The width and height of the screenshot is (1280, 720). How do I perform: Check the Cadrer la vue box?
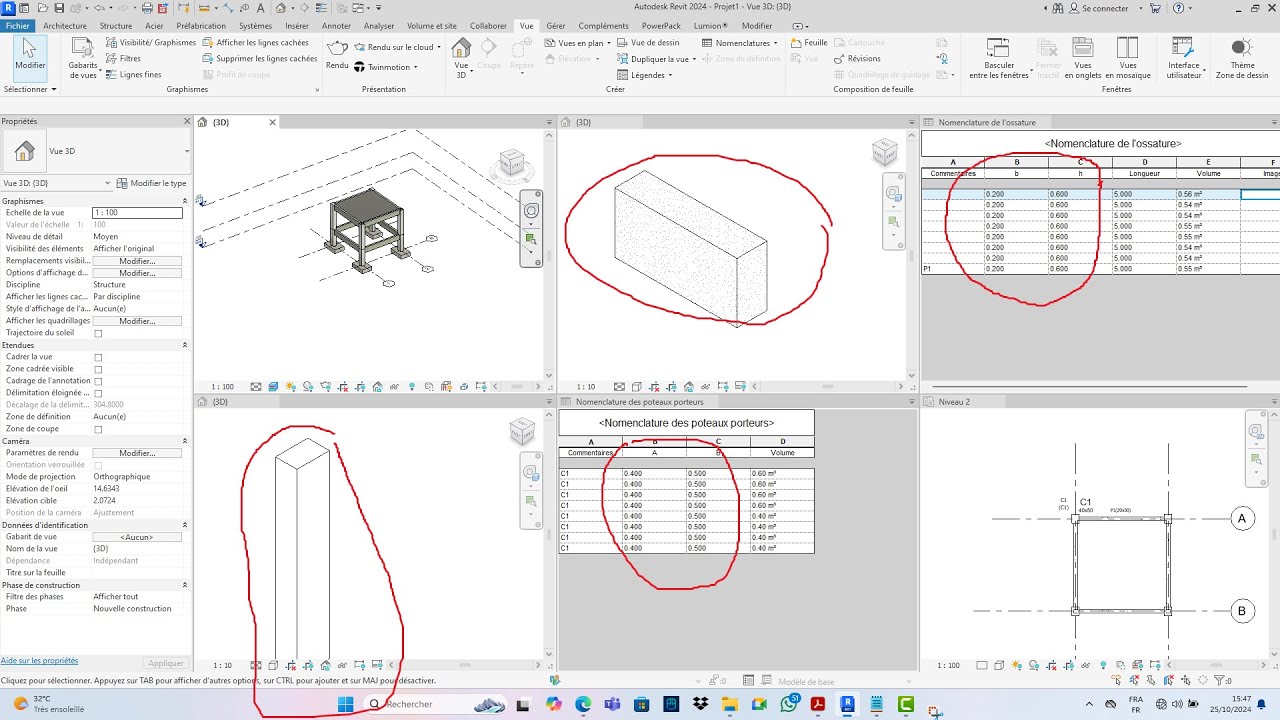tap(98, 357)
